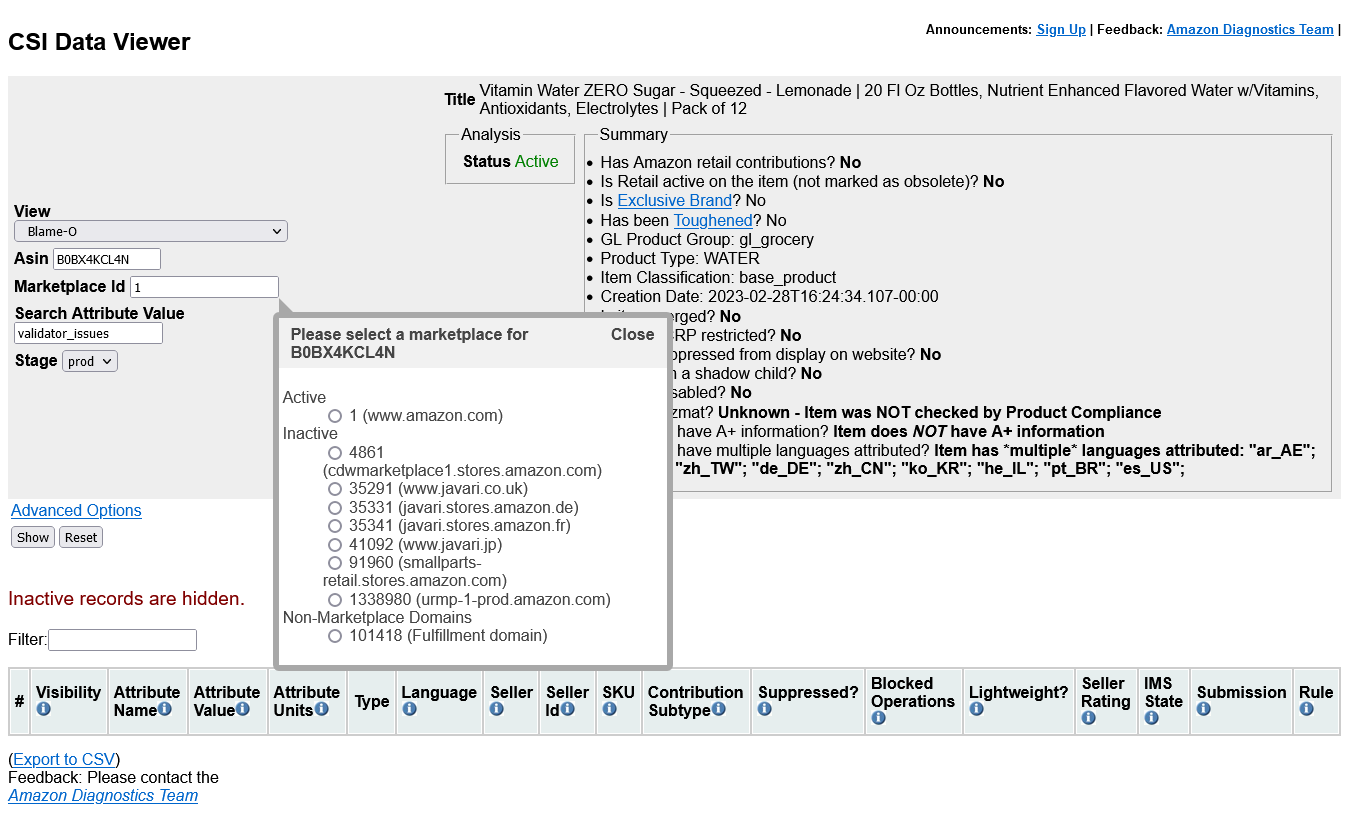1349x813 pixels.
Task: Click the 'CSI Data Viewer' heading
Action: tap(99, 42)
